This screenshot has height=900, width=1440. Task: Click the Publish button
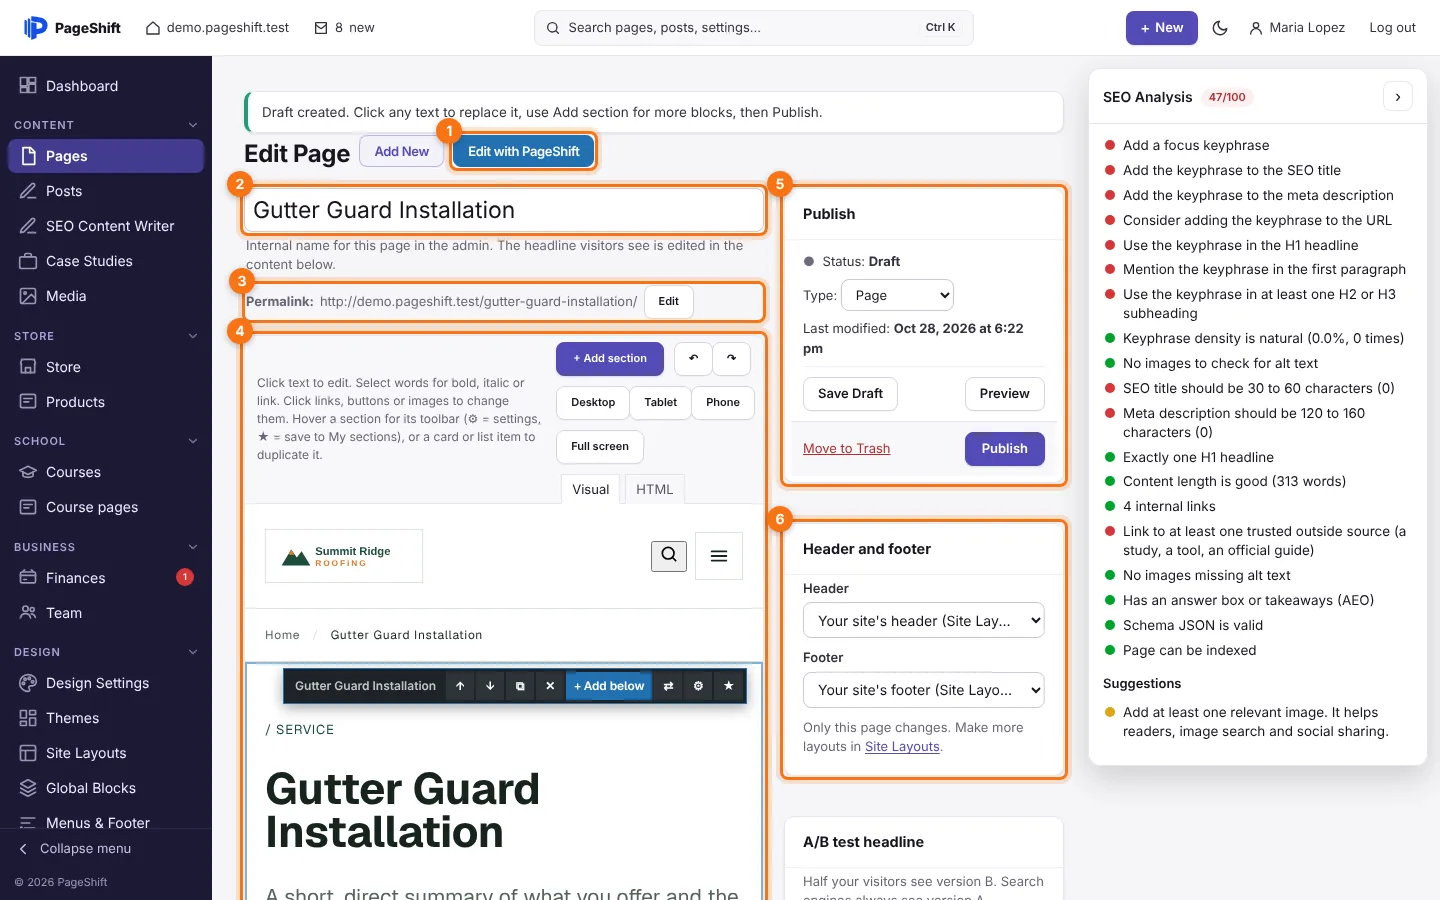point(1005,449)
